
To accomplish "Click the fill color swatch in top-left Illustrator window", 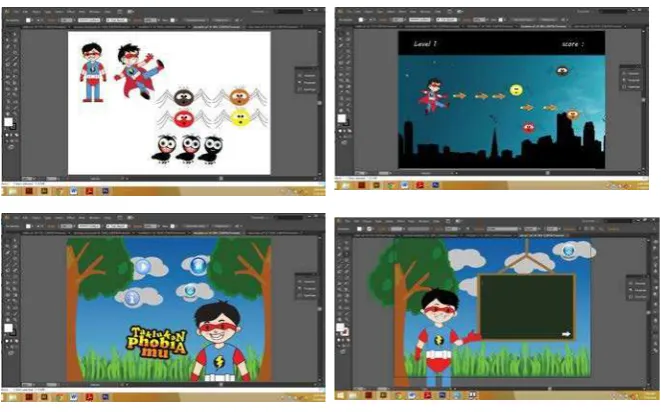I will (8, 122).
